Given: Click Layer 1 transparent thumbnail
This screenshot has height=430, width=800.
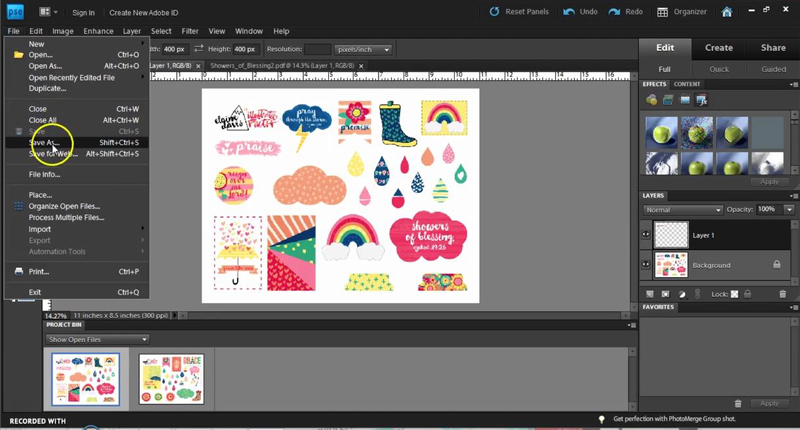Looking at the screenshot, I should point(671,235).
